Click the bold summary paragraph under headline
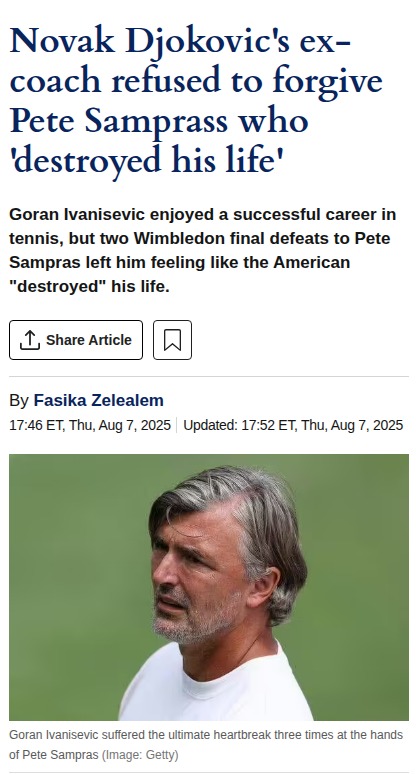Image resolution: width=416 pixels, height=774 pixels. 203,250
